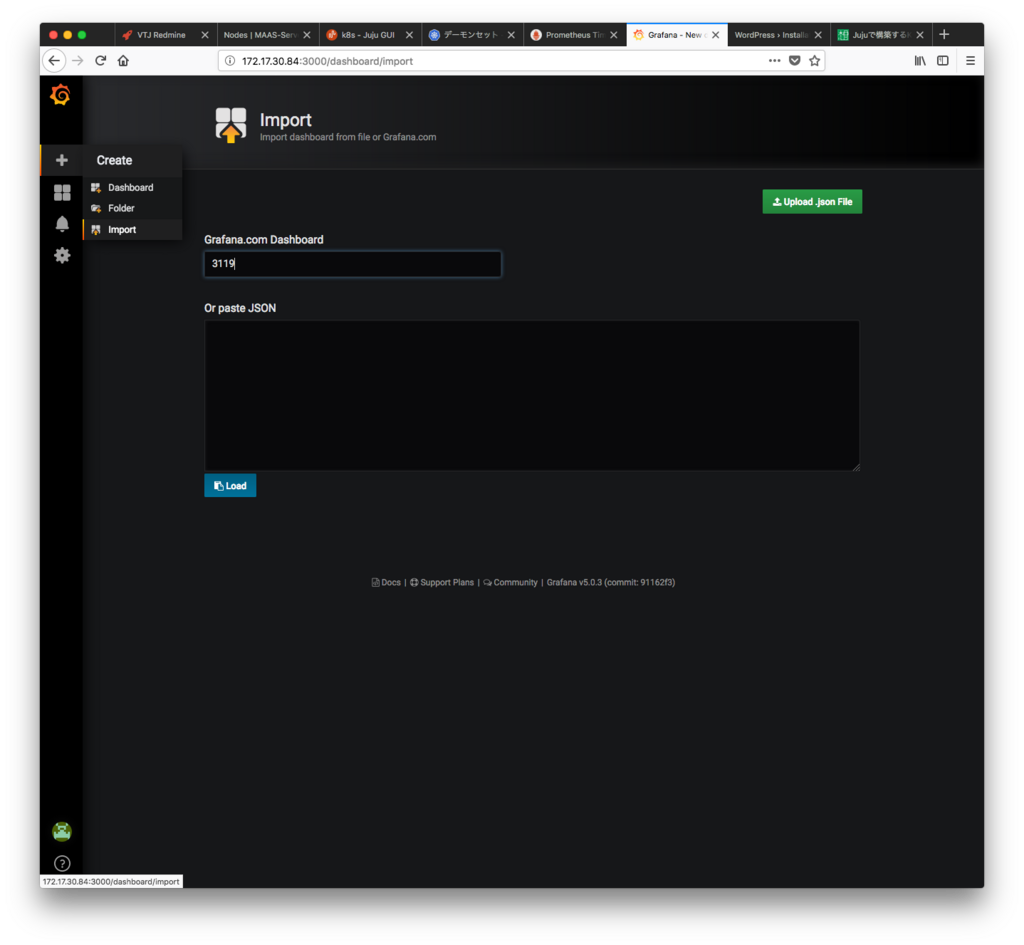
Task: Click the Pocket save icon
Action: tap(794, 61)
